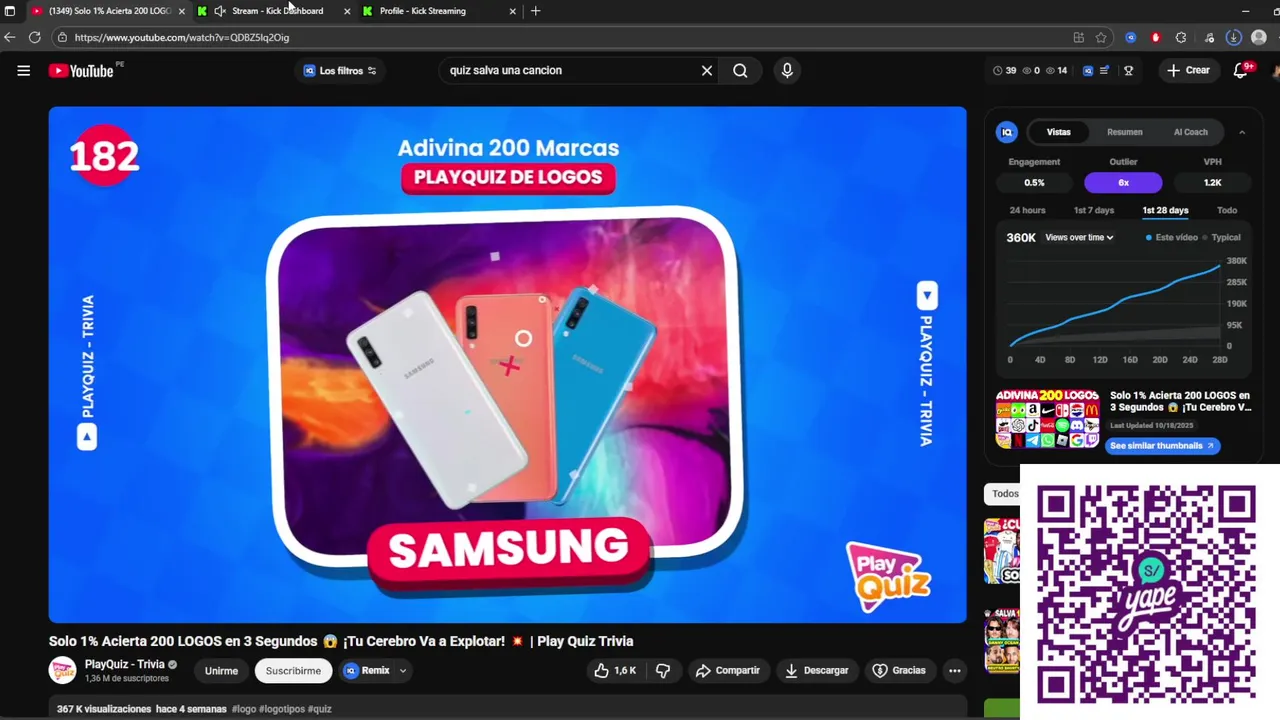The width and height of the screenshot is (1280, 720).
Task: Toggle the Este video chart legend
Action: pos(1172,238)
